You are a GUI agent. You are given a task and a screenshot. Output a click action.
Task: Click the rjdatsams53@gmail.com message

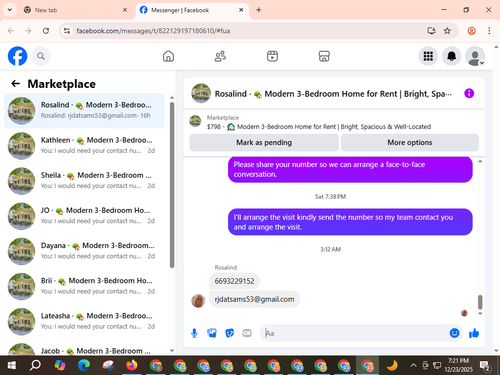(254, 299)
